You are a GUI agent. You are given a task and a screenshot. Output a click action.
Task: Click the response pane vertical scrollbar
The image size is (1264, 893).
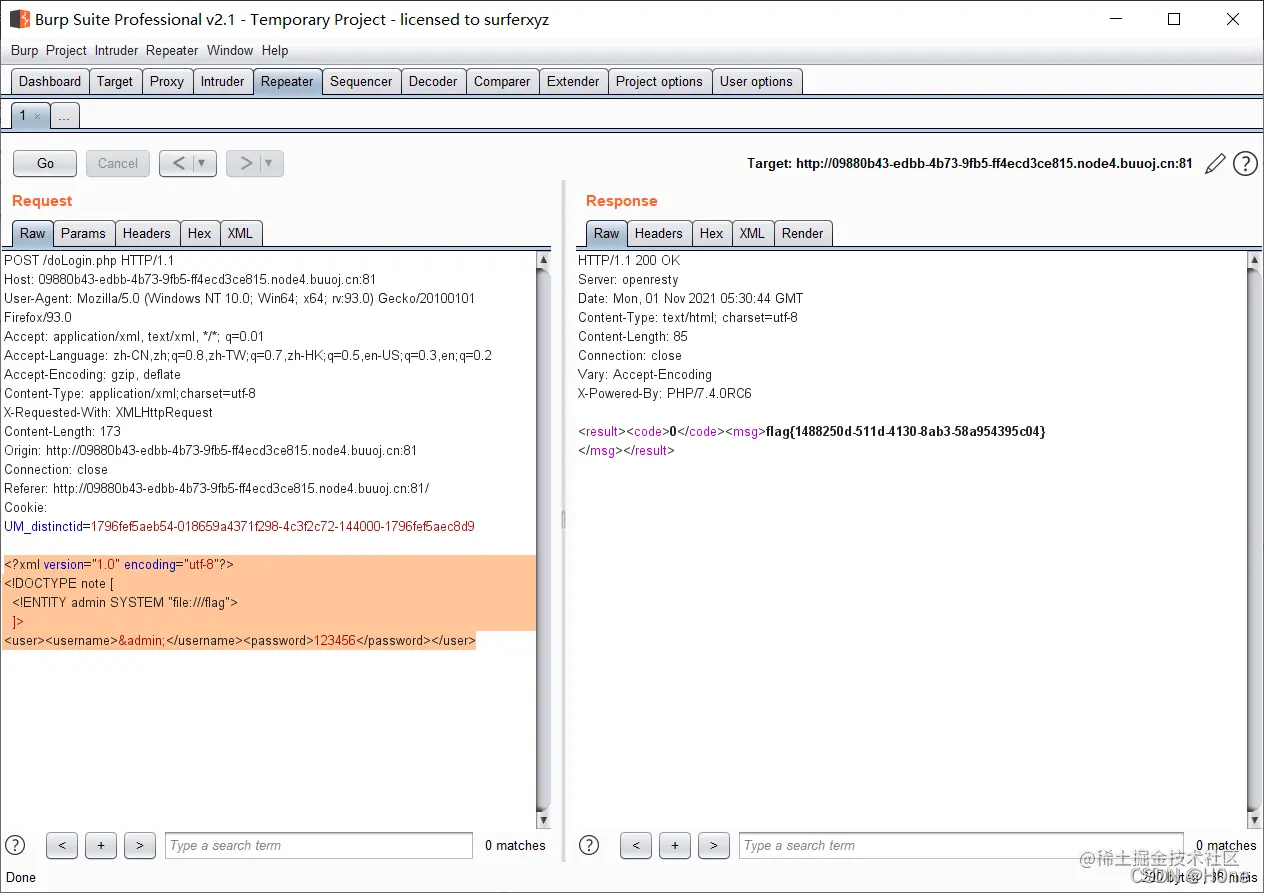coord(1255,540)
